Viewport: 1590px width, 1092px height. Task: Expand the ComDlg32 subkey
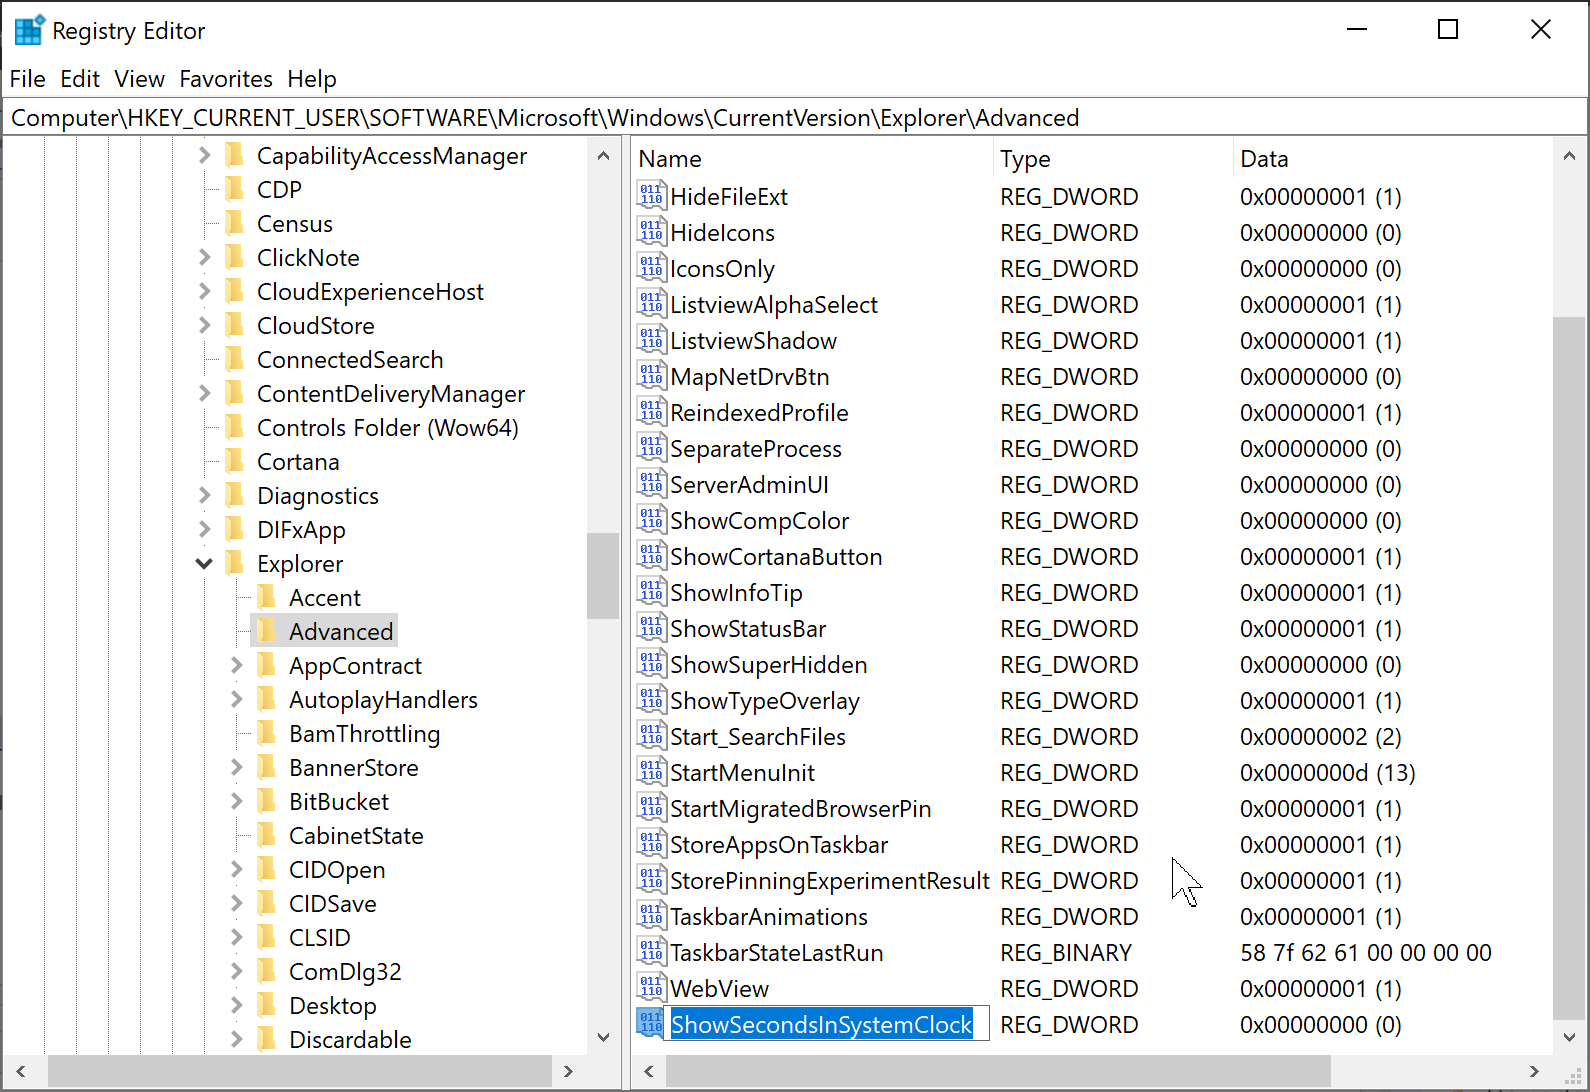(236, 971)
